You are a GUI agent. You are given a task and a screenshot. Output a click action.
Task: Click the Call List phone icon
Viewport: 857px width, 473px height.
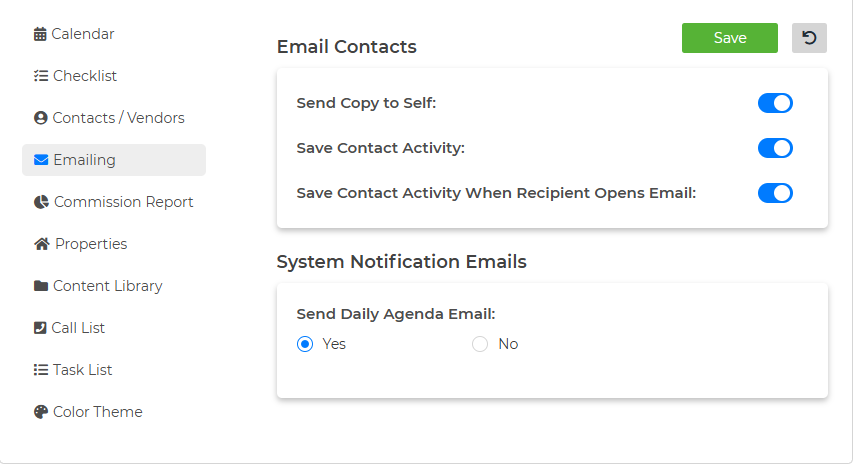[40, 328]
